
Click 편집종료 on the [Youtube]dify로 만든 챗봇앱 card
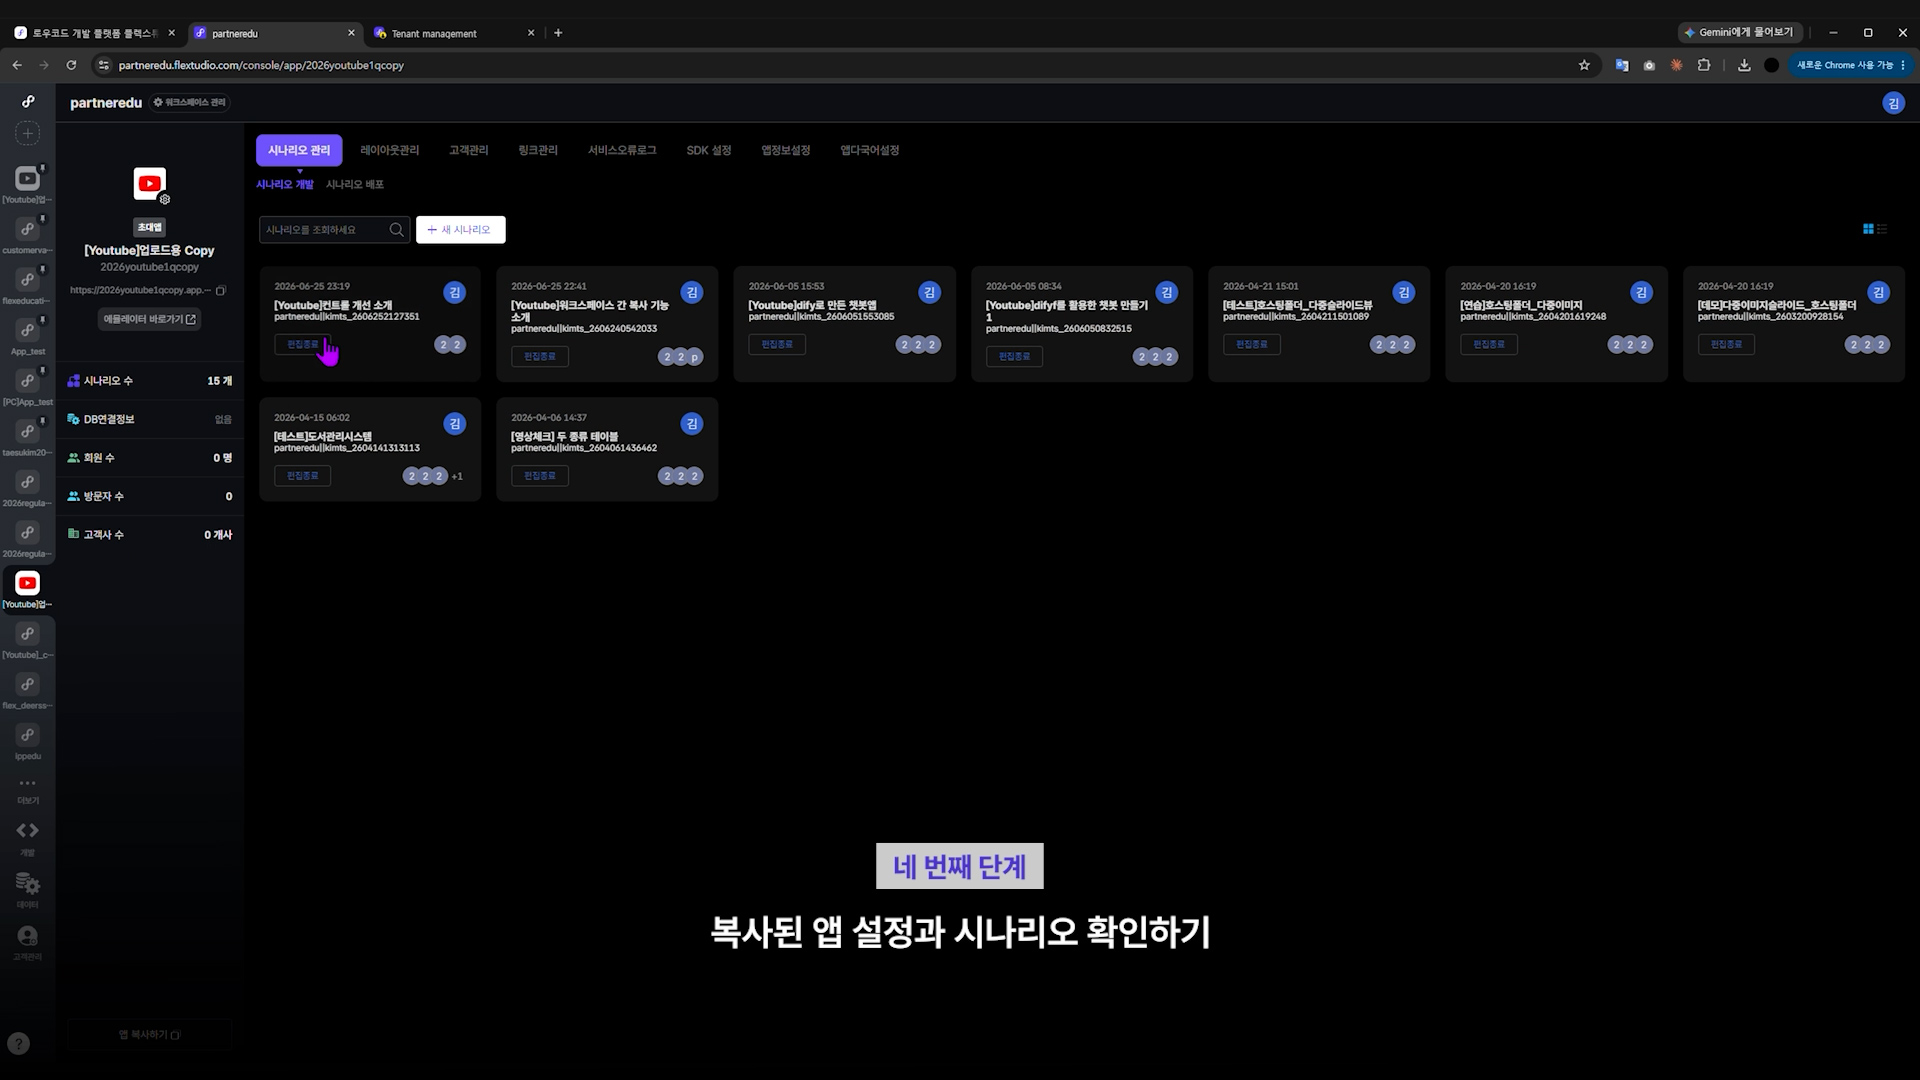tap(777, 345)
